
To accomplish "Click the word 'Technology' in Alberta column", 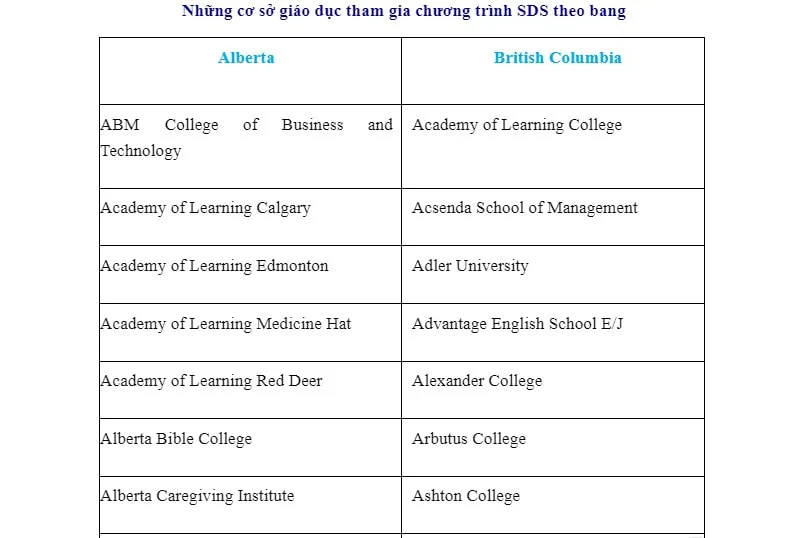I will point(141,151).
